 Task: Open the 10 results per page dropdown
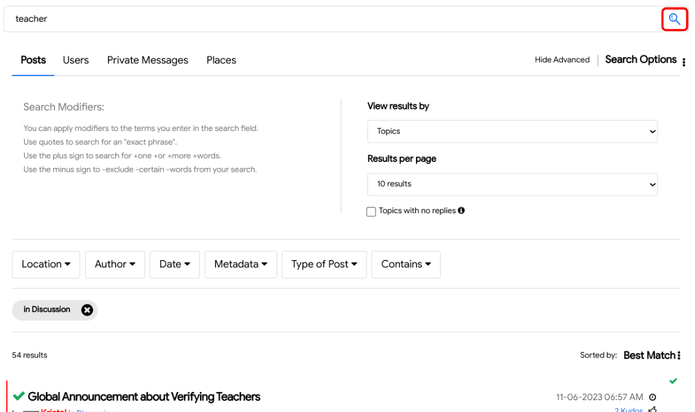click(512, 184)
